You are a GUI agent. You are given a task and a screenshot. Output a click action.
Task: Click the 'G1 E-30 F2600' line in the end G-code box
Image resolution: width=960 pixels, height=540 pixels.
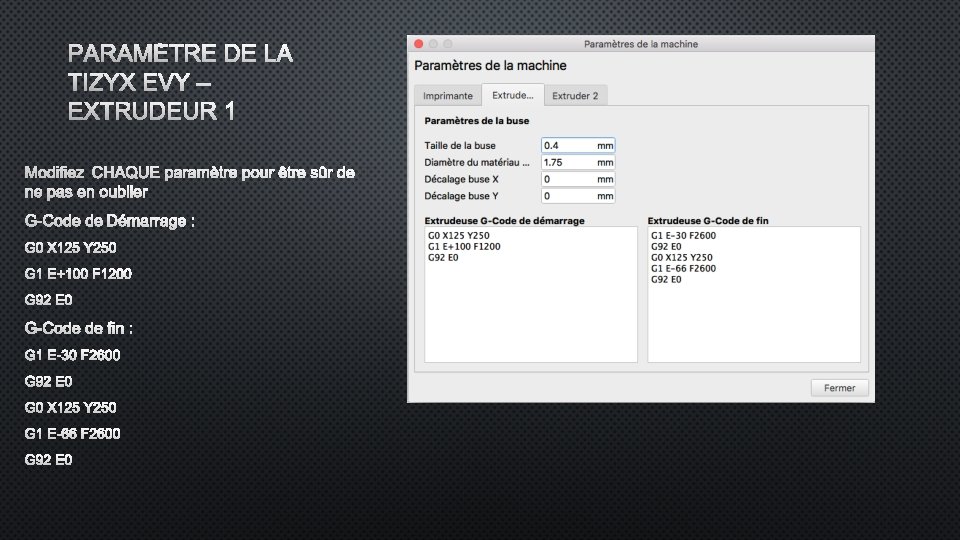(x=683, y=235)
